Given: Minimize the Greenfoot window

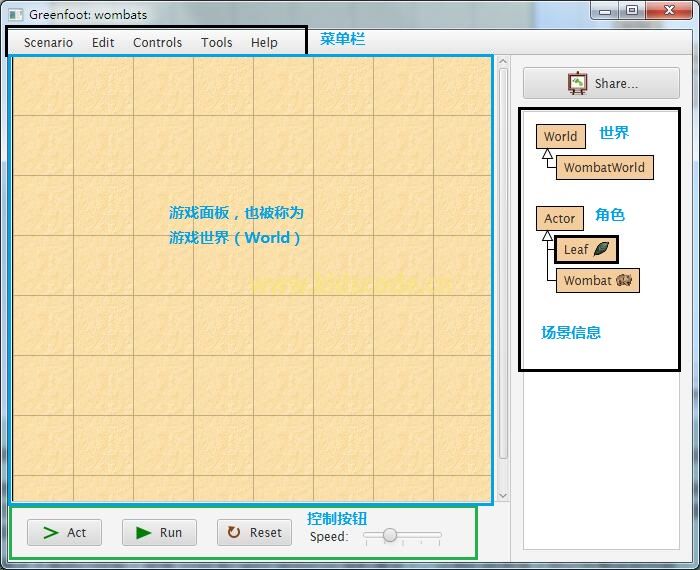Looking at the screenshot, I should pyautogui.click(x=605, y=11).
